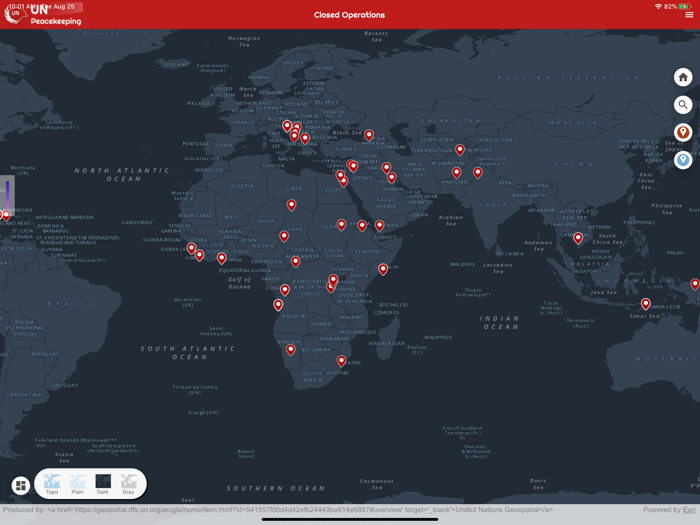Select the operation pin in Chad
700x525 pixels.
284,236
